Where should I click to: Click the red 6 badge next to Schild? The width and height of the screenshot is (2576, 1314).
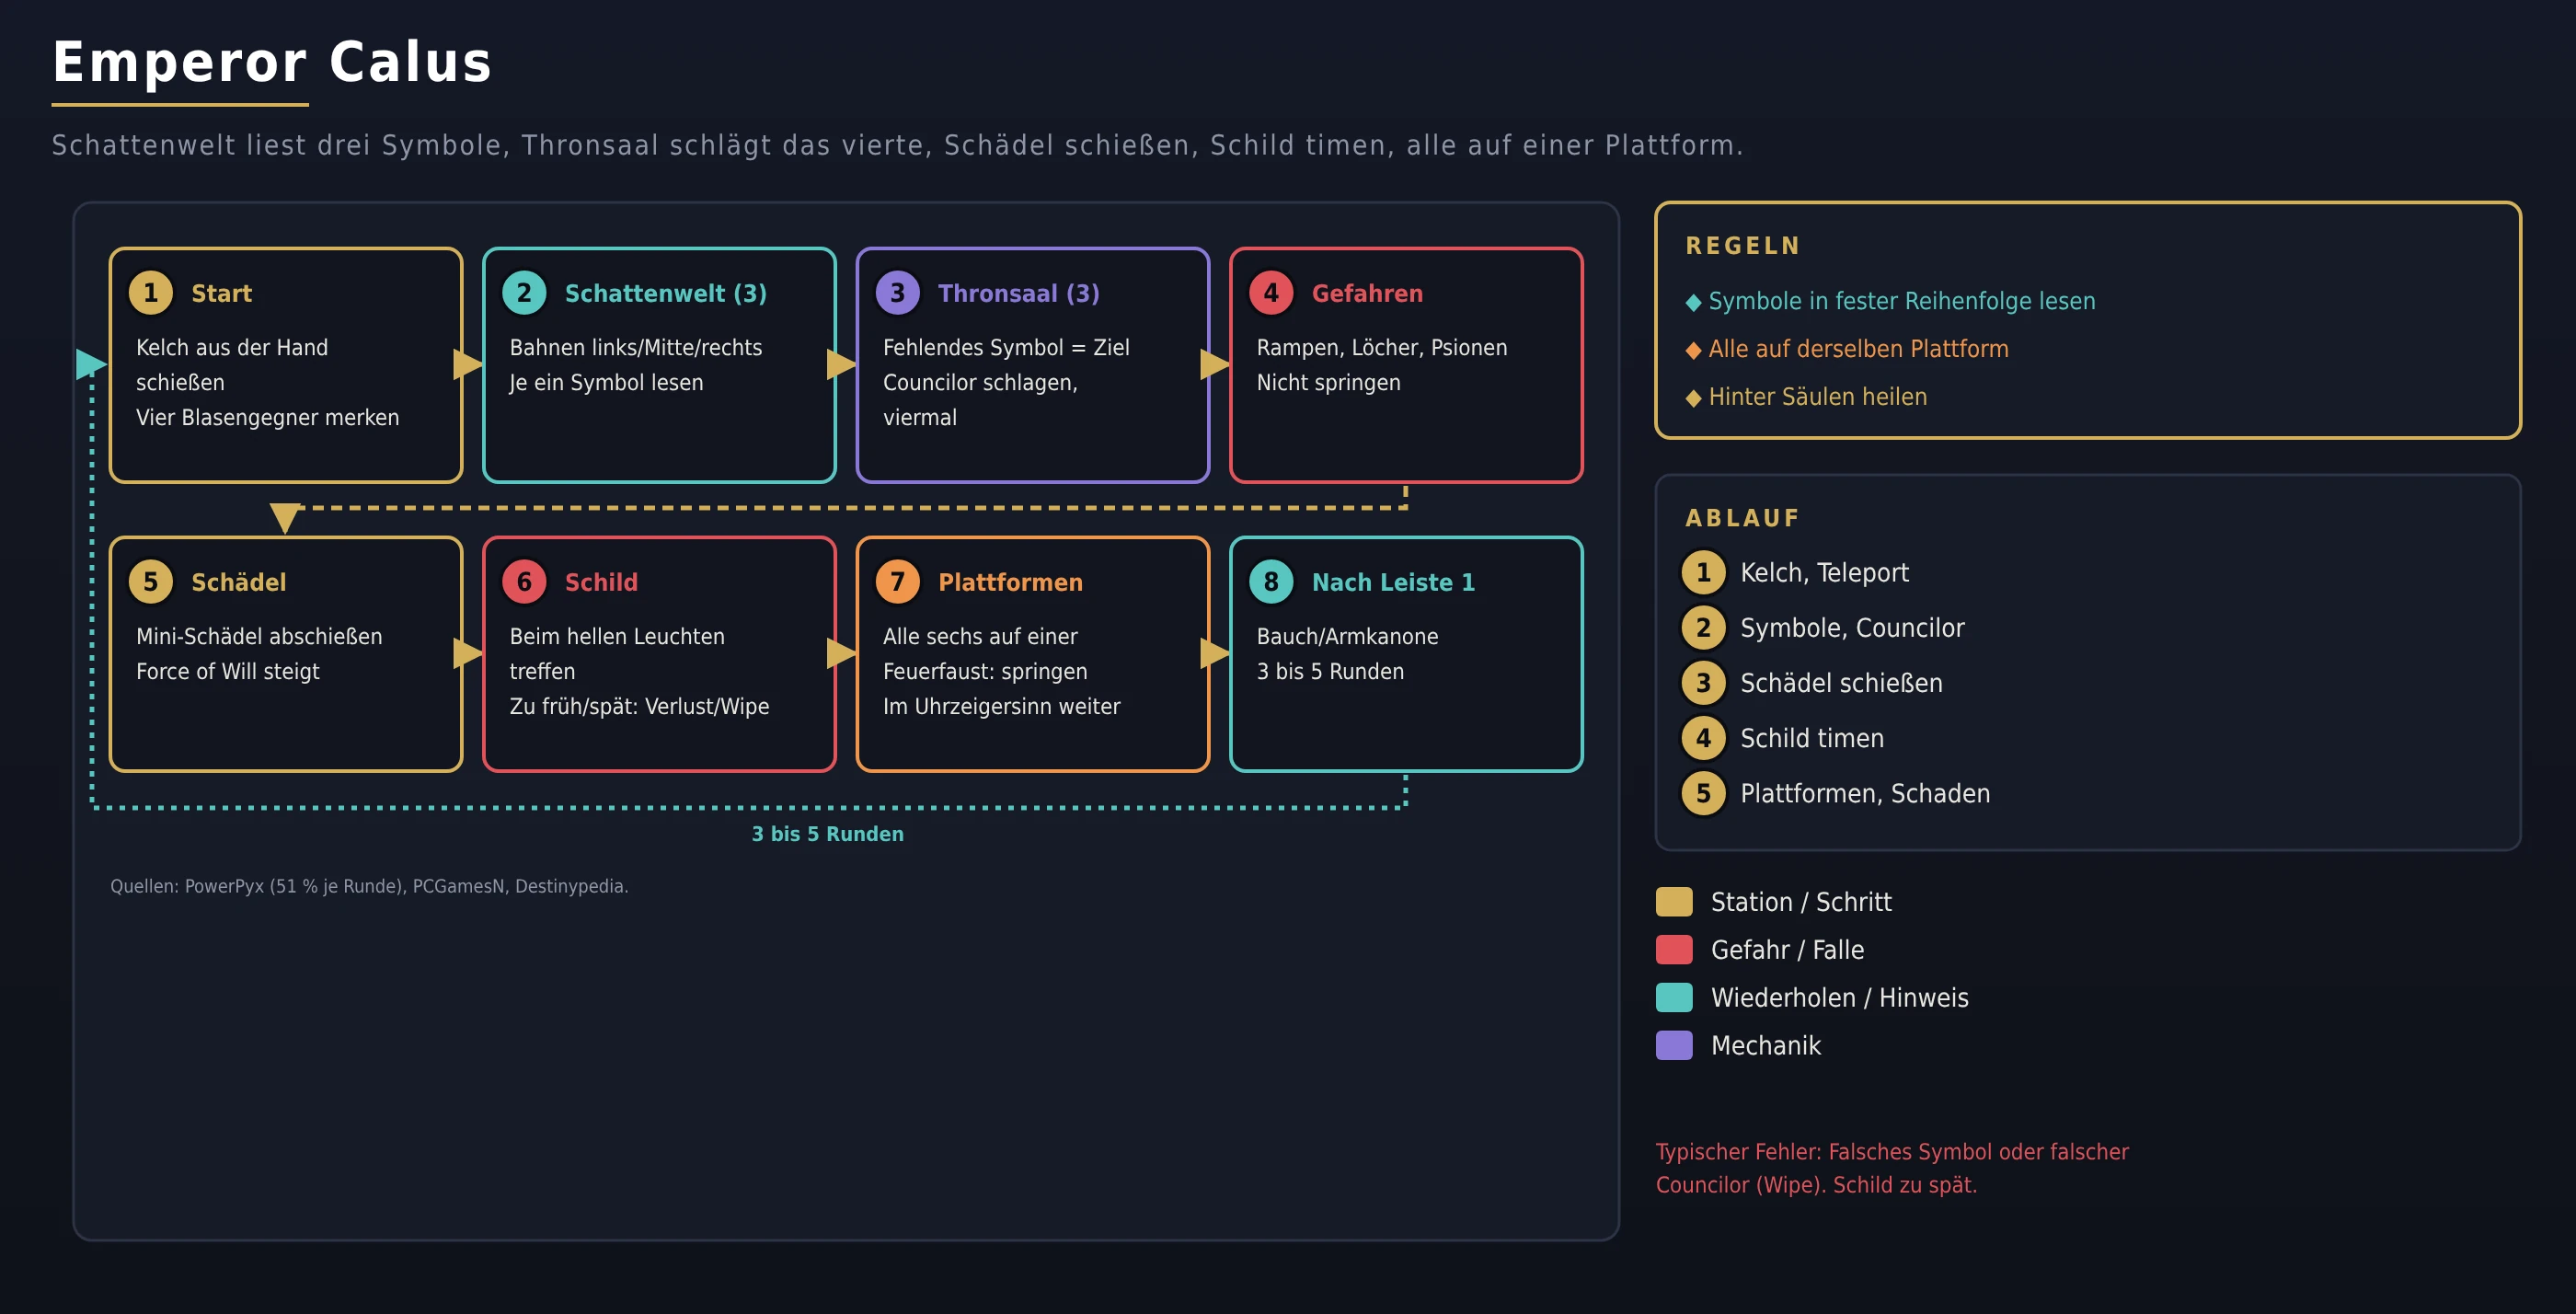coord(524,582)
